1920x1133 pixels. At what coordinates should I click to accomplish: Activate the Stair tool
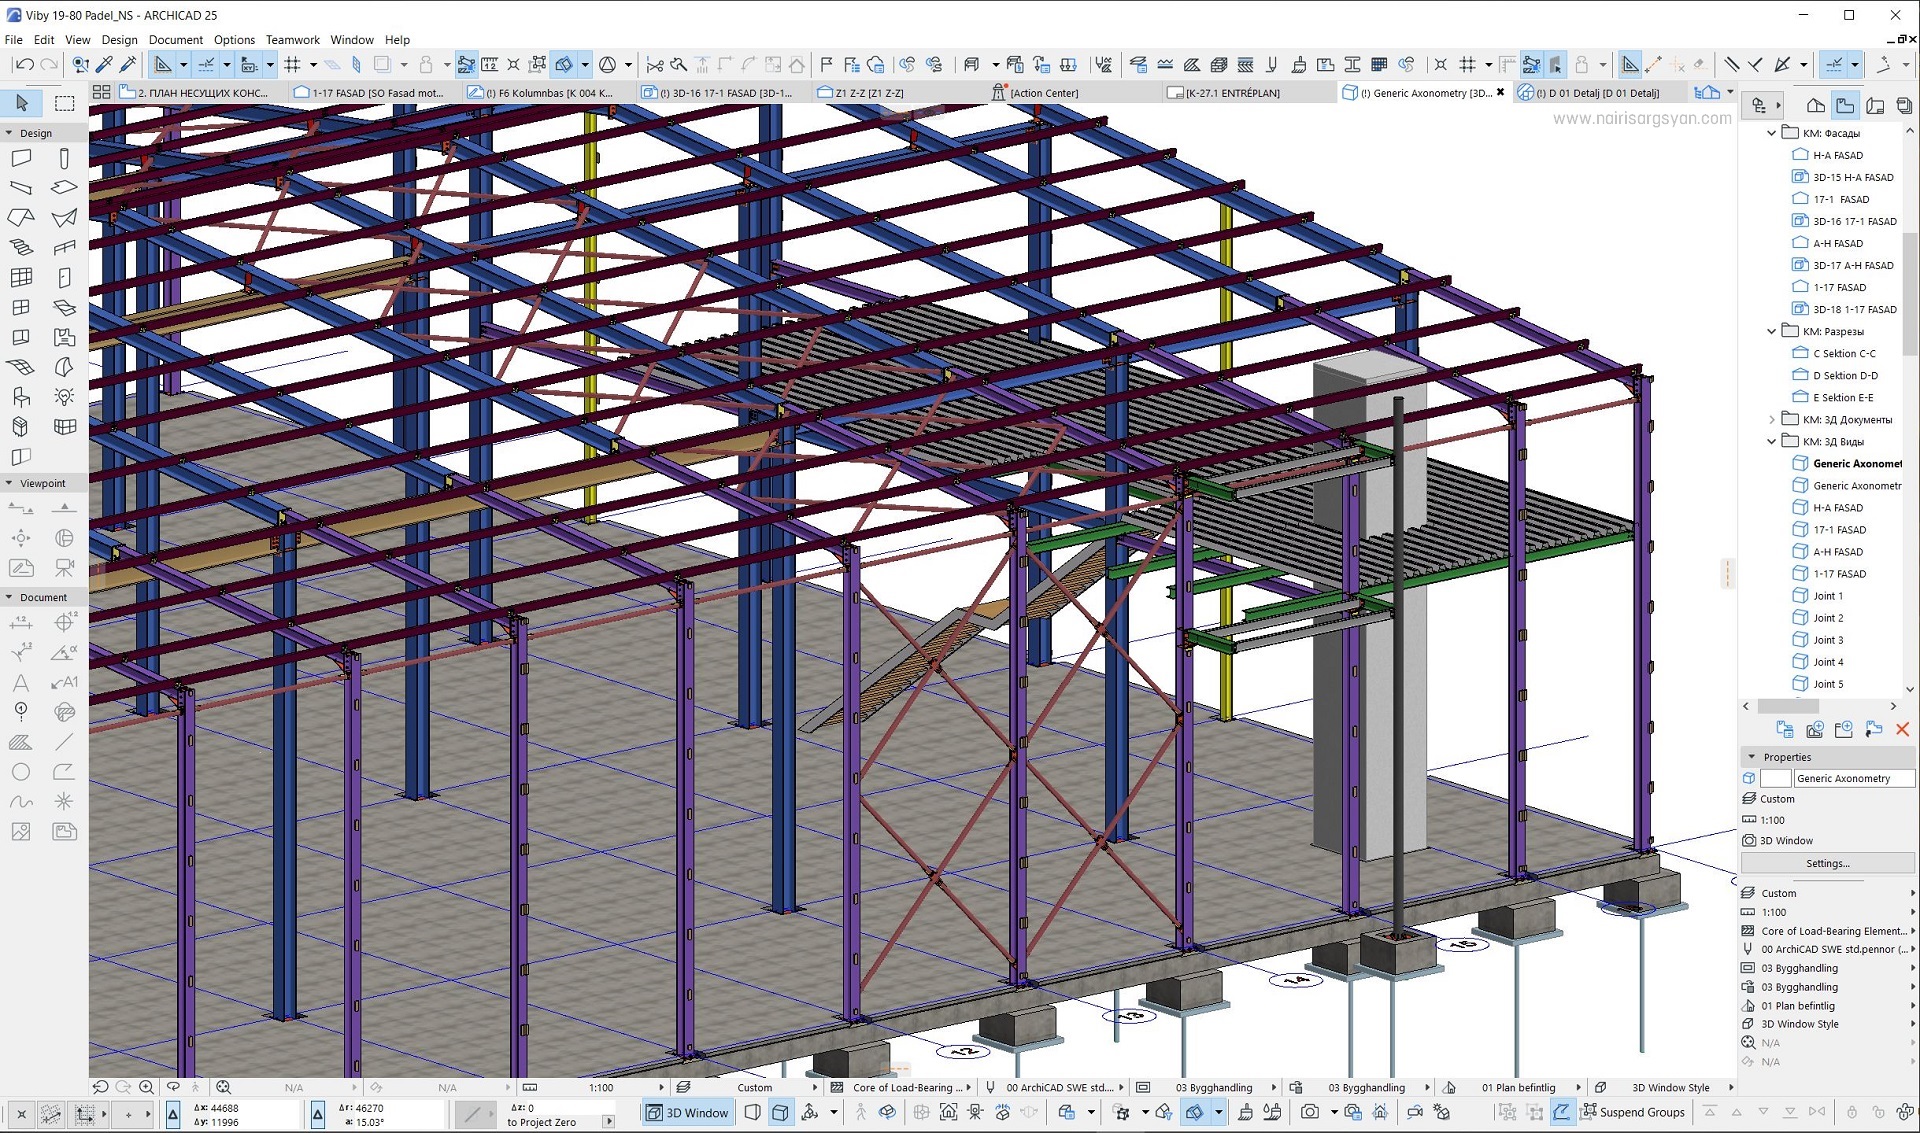[x=21, y=248]
